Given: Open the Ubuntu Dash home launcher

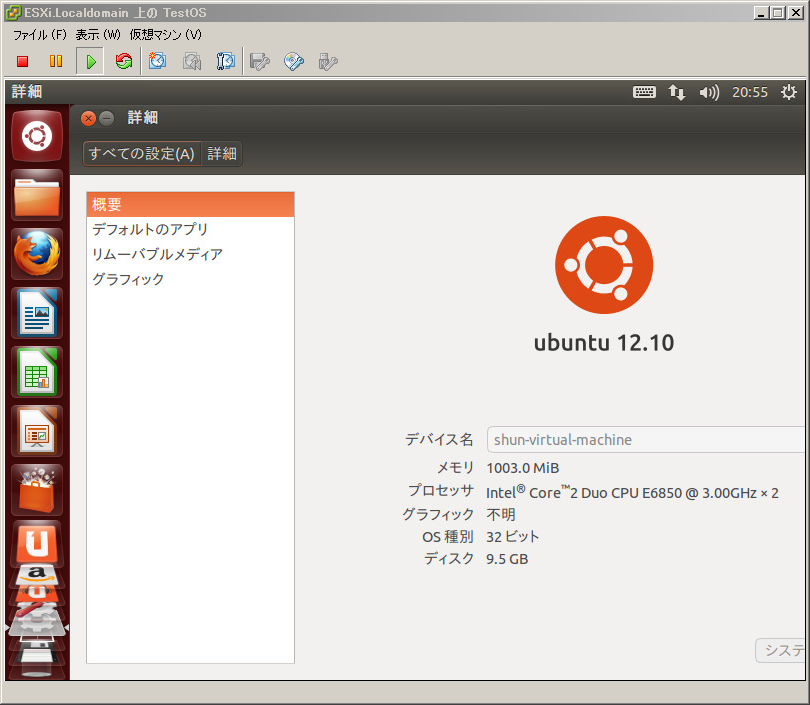Looking at the screenshot, I should tap(37, 136).
